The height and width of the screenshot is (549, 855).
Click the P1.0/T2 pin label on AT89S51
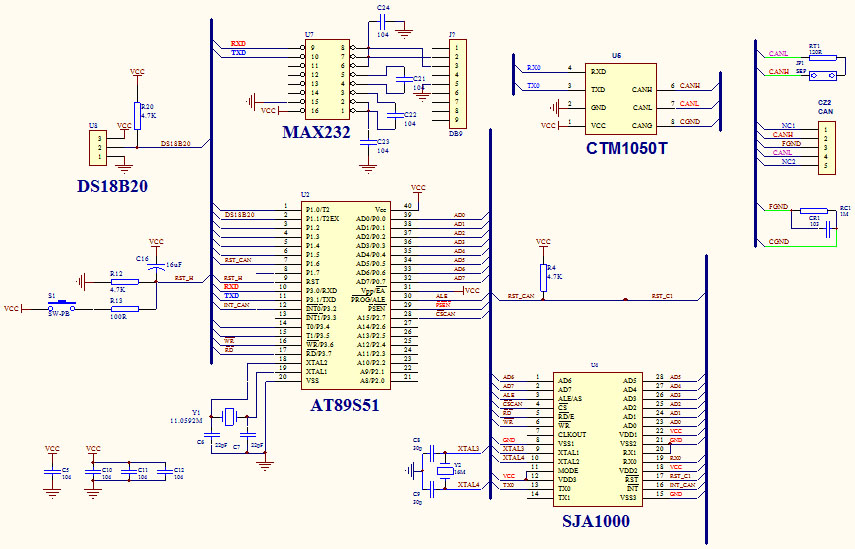point(318,209)
